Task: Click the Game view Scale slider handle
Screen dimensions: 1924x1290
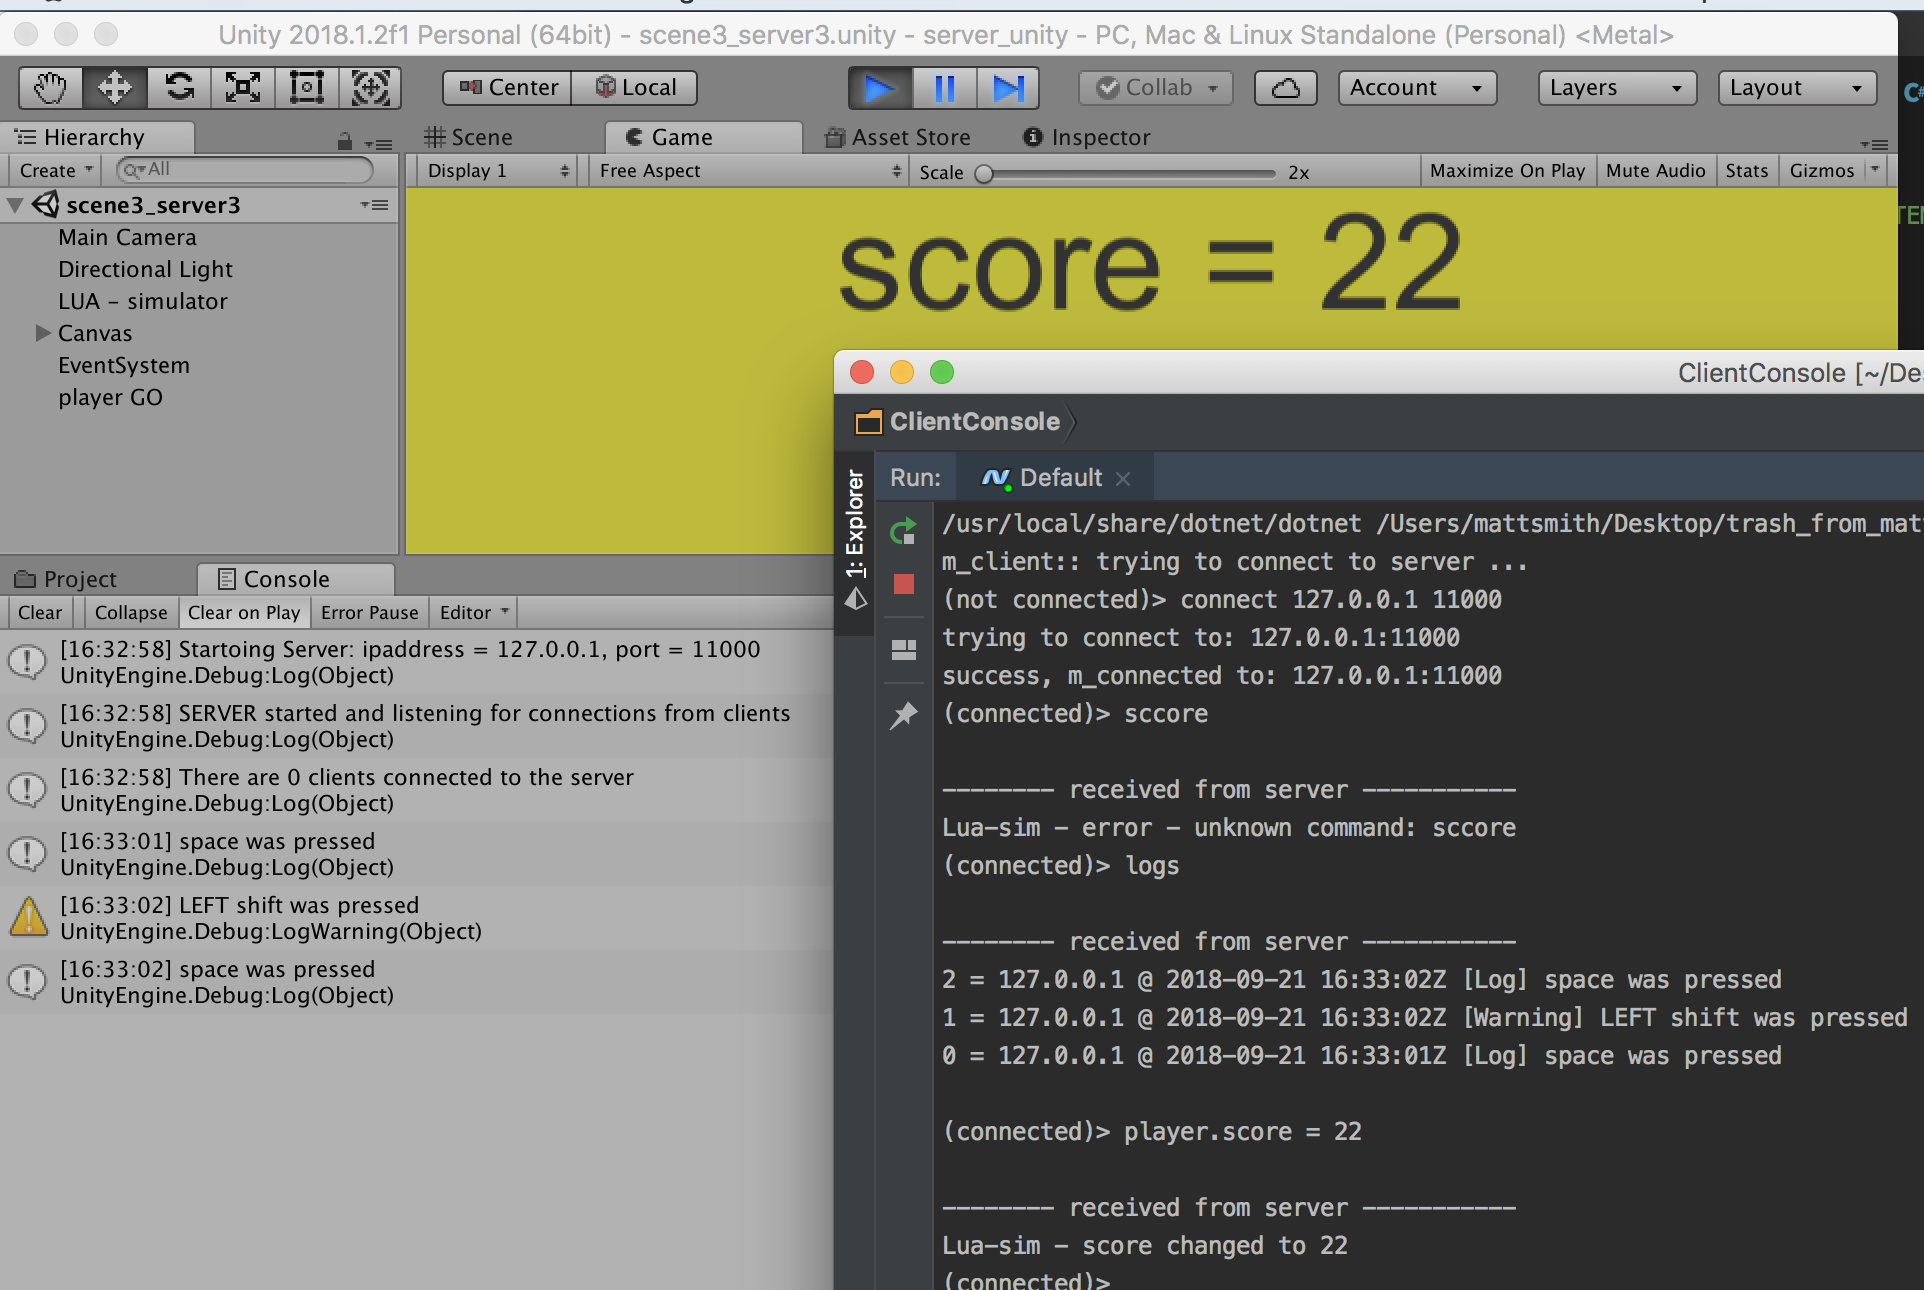Action: (984, 173)
